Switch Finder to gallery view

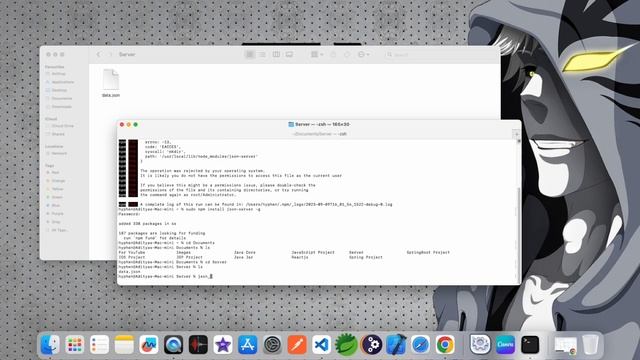coord(289,54)
